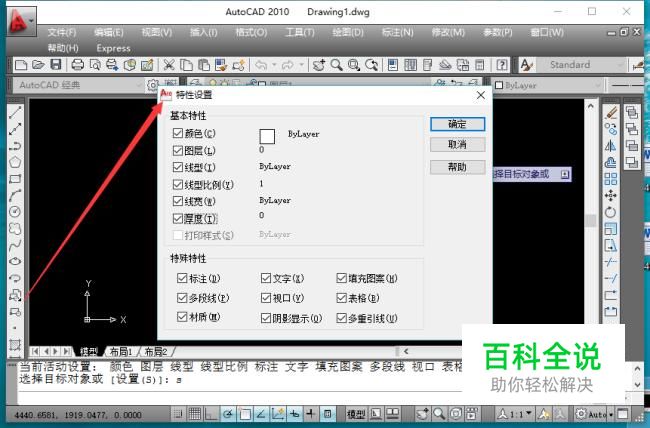Close the 特性设置 dialog
650x428 pixels.
click(480, 95)
